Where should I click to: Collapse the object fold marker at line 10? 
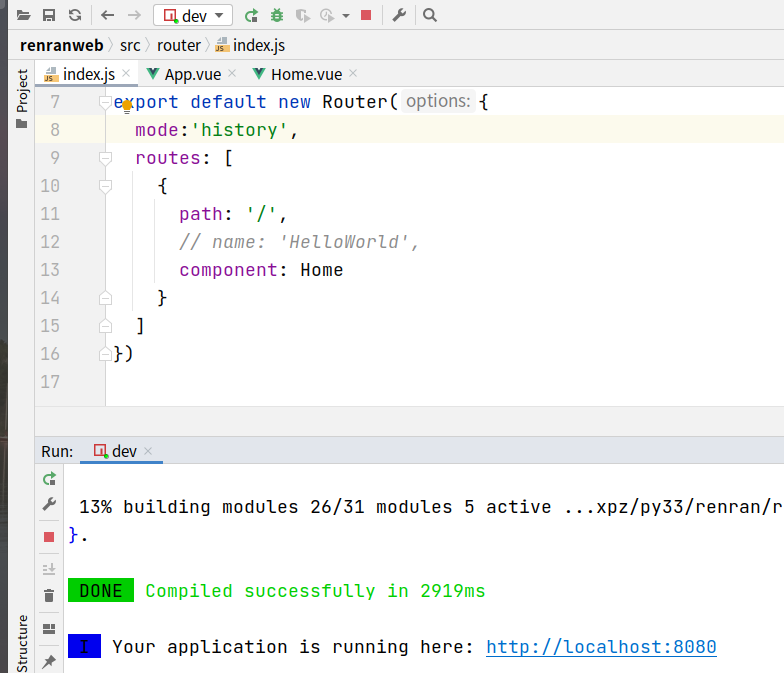(x=105, y=186)
